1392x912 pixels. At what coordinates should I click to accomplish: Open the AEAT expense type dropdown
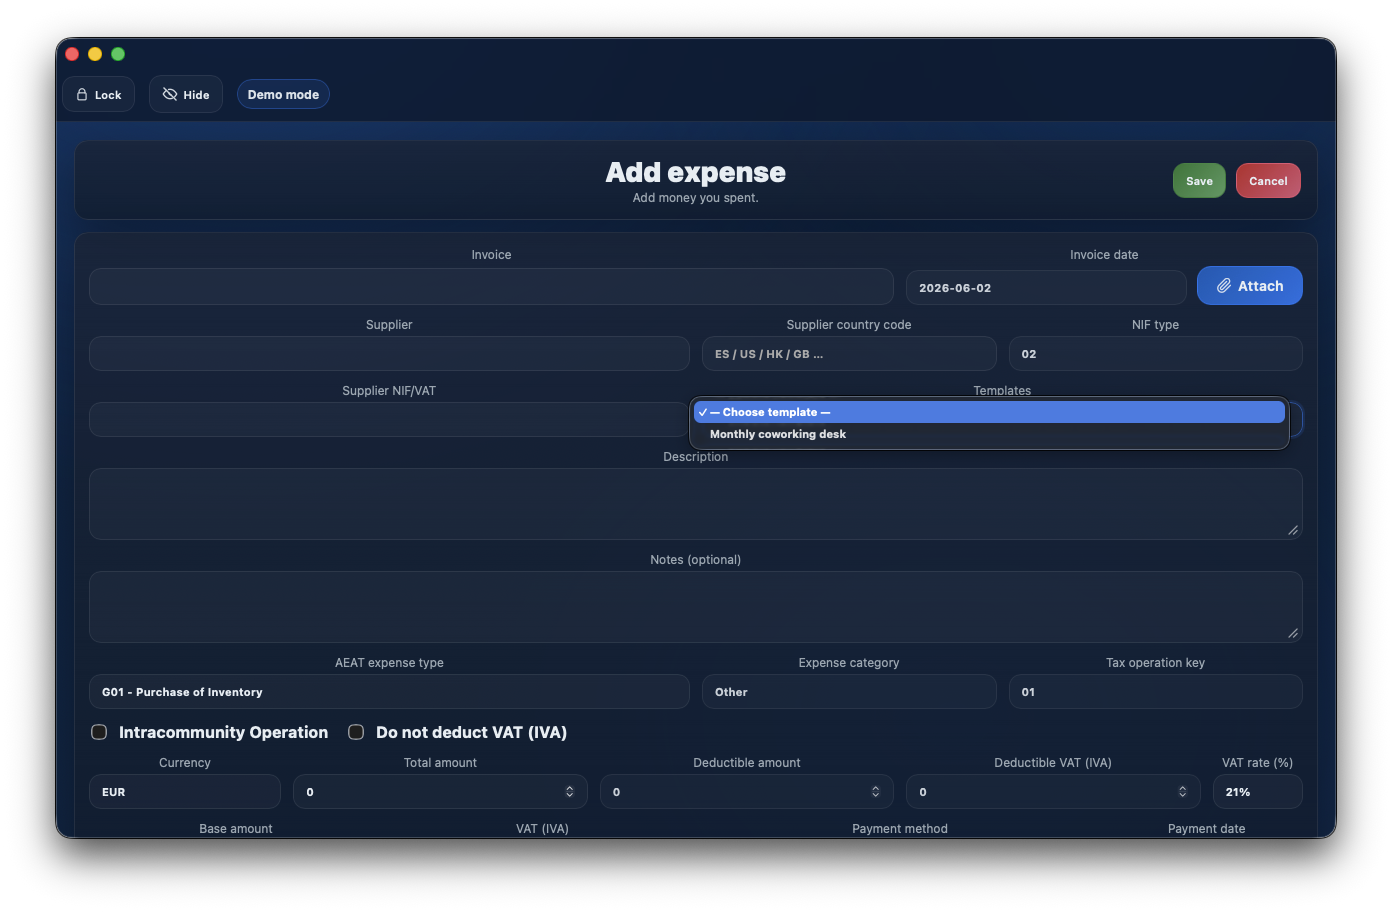pos(389,692)
